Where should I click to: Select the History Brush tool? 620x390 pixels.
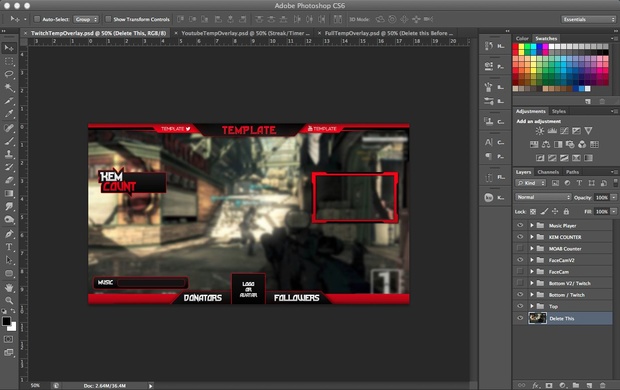(x=9, y=167)
